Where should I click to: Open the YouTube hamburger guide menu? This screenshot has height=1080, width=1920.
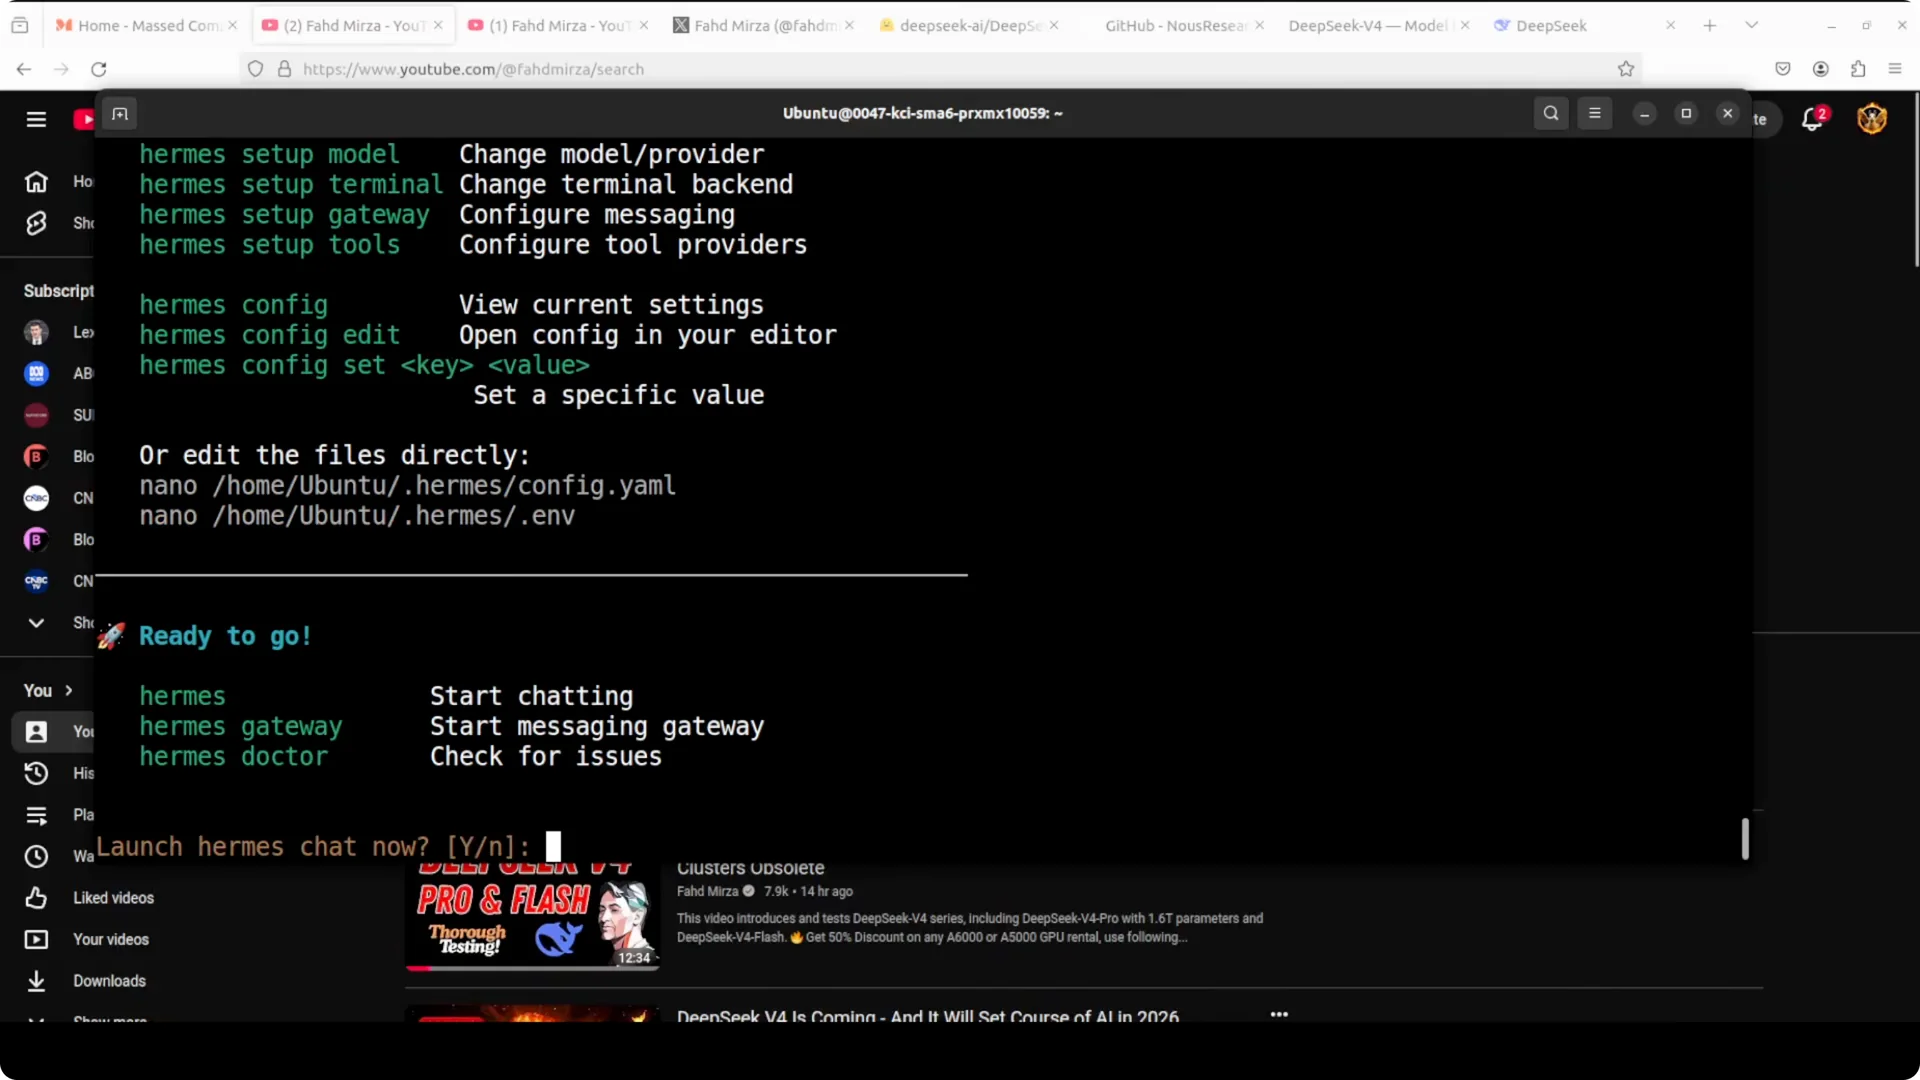36,120
